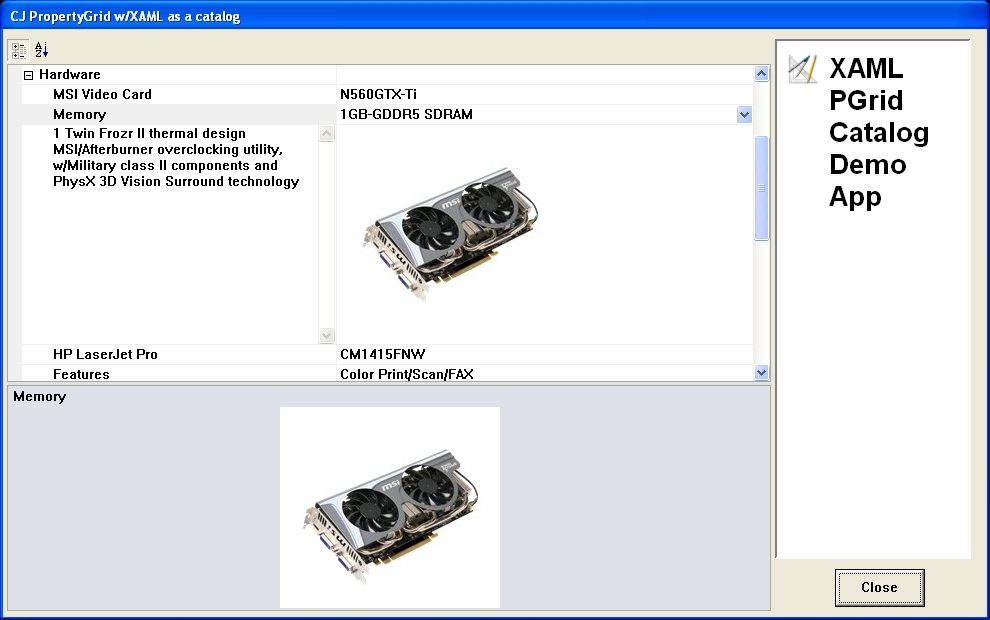
Task: Select the Features property row
Action: (x=81, y=374)
